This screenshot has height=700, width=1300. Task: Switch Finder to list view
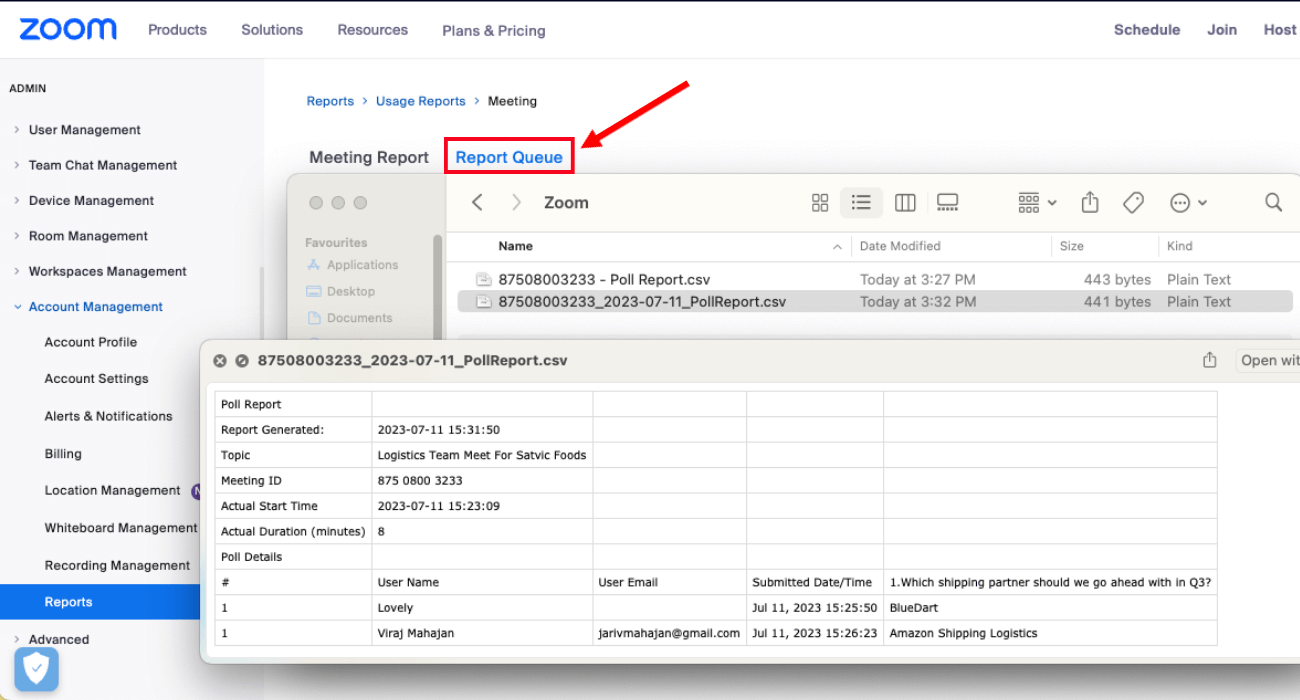[x=861, y=203]
